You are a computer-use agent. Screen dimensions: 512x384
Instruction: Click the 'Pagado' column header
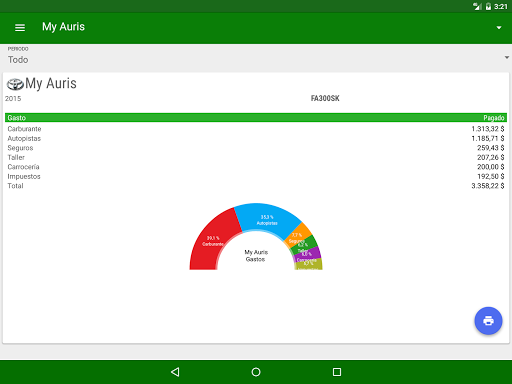click(x=494, y=118)
